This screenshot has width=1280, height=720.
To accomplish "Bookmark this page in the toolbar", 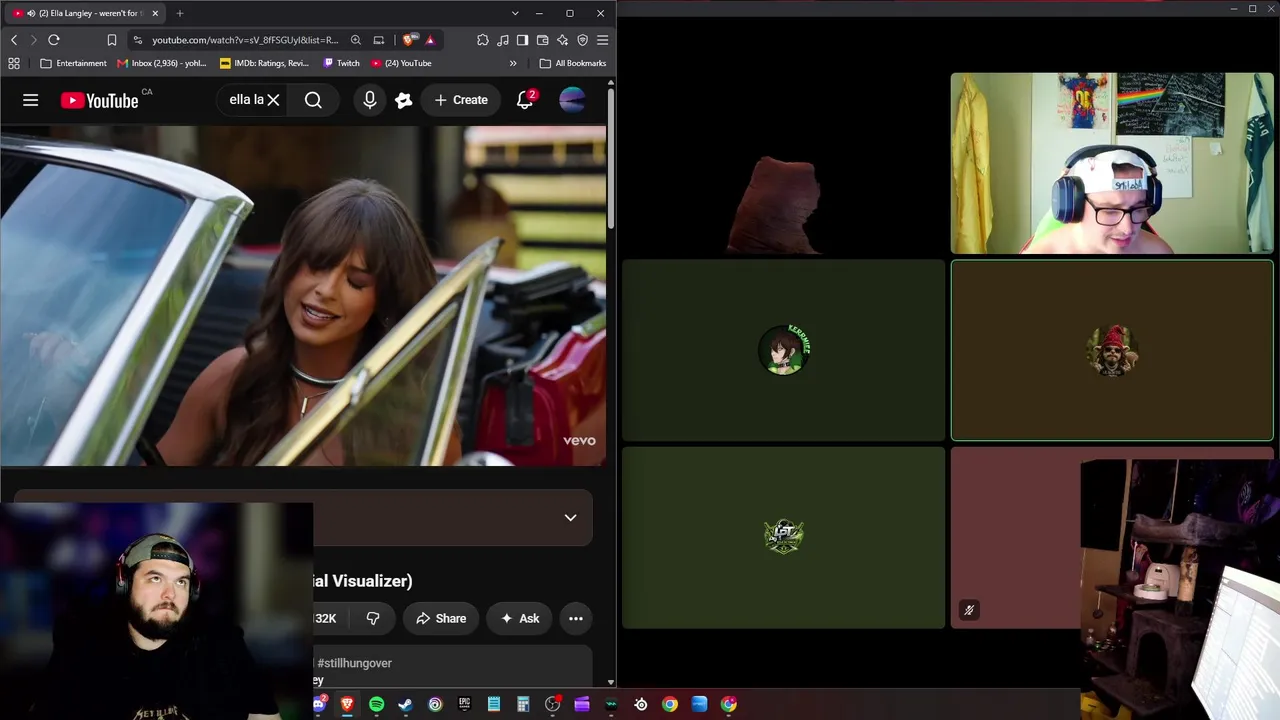I will pos(112,40).
